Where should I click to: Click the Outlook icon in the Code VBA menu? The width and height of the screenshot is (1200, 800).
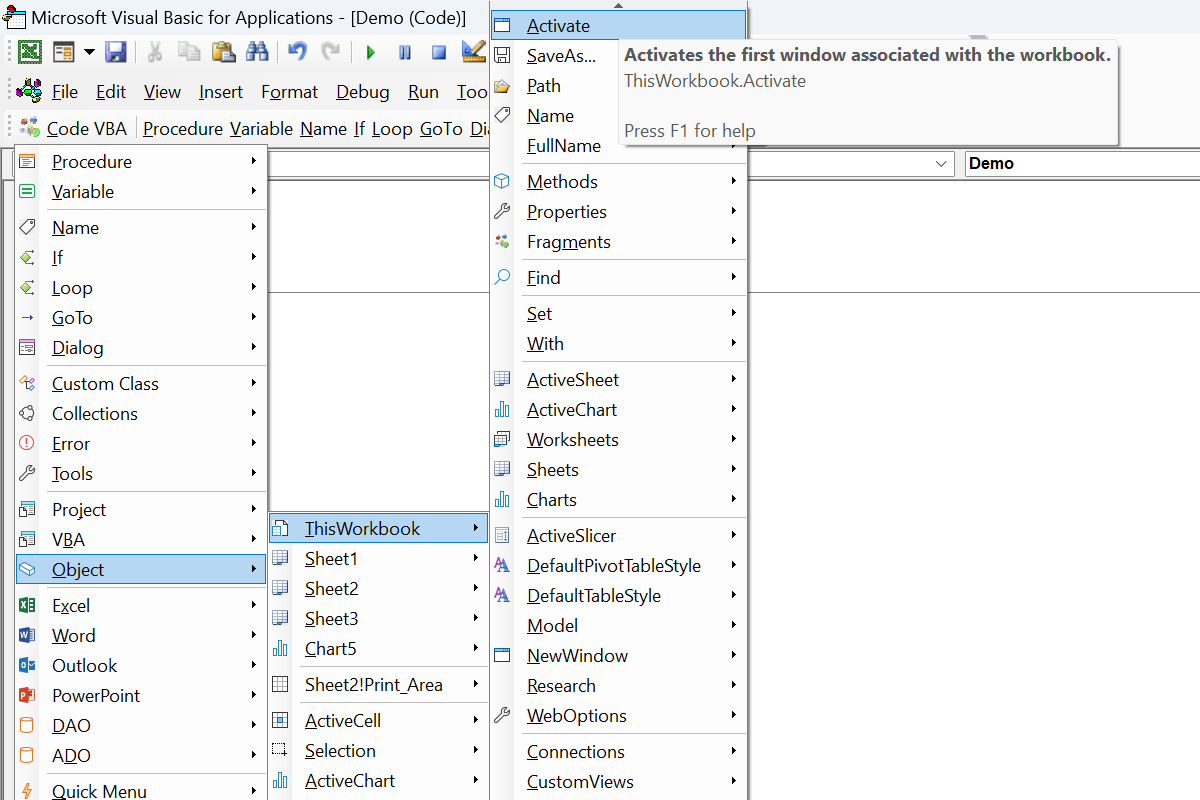(28, 665)
